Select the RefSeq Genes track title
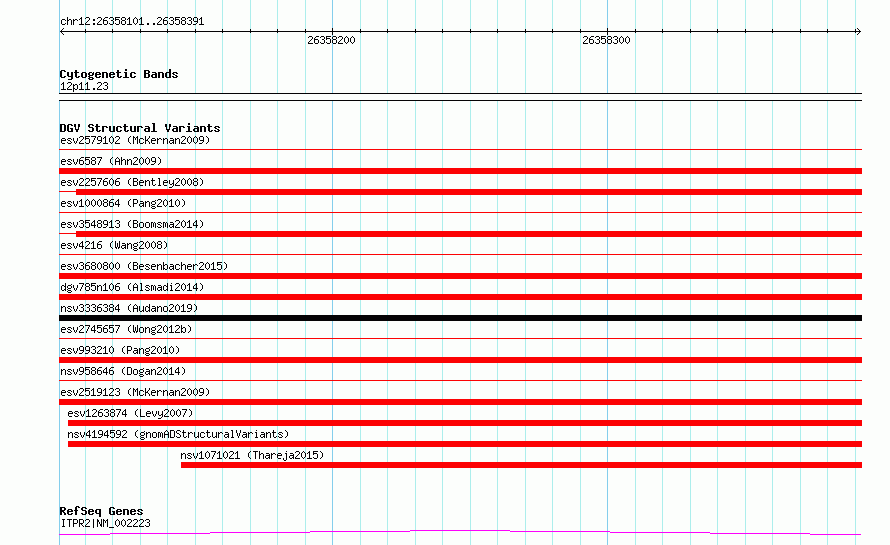Image resolution: width=890 pixels, height=545 pixels. point(102,511)
